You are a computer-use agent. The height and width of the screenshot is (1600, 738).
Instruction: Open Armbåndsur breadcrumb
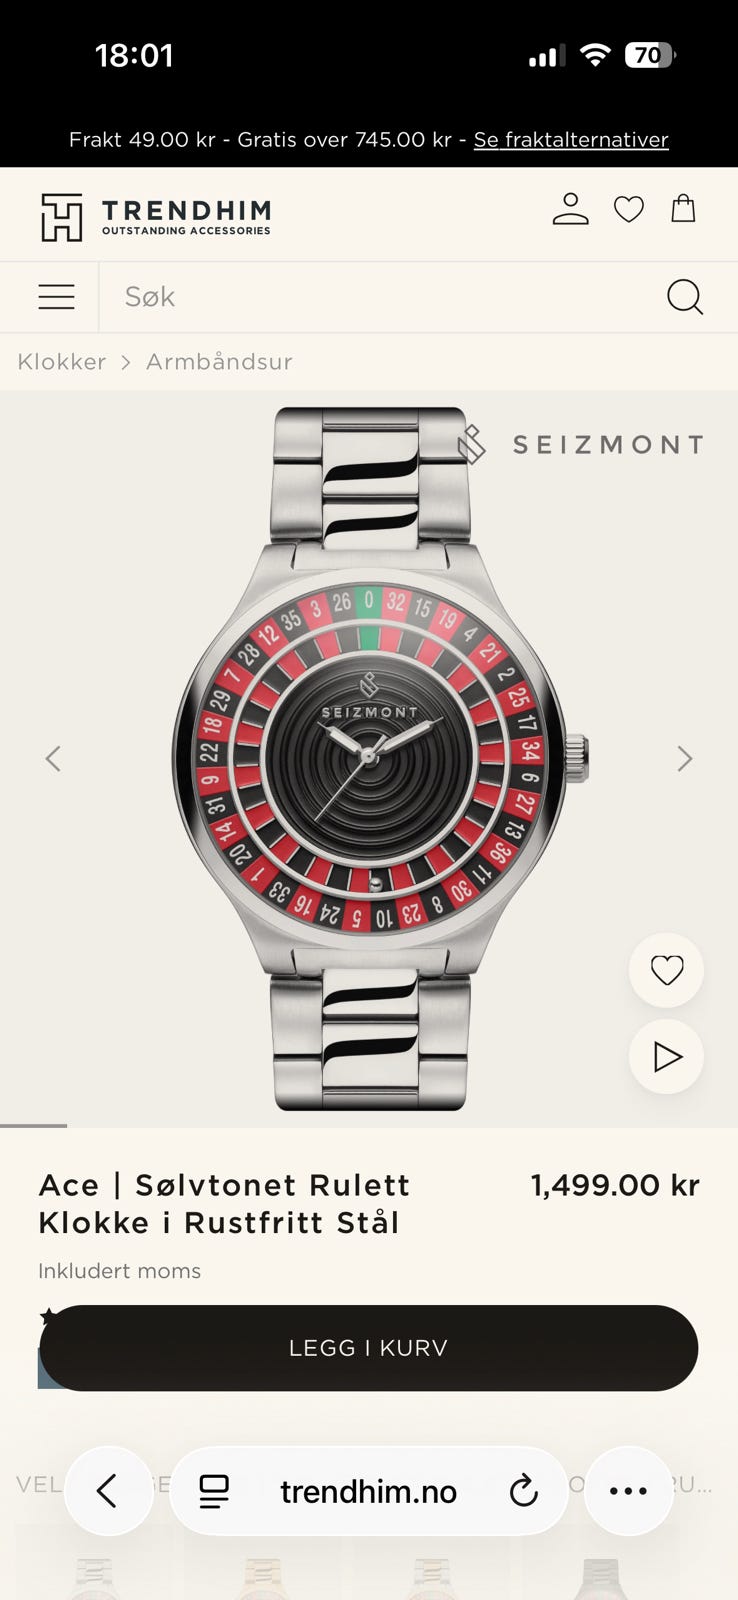(219, 362)
